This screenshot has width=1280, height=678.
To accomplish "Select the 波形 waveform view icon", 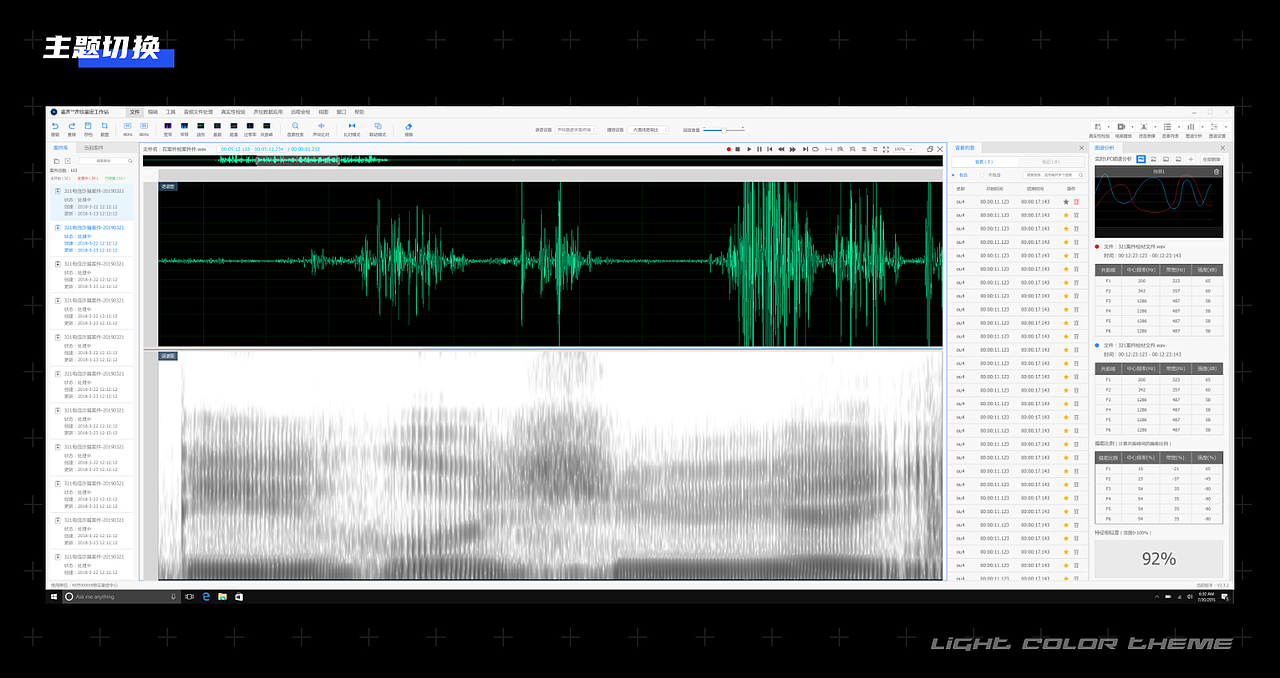I will [200, 126].
